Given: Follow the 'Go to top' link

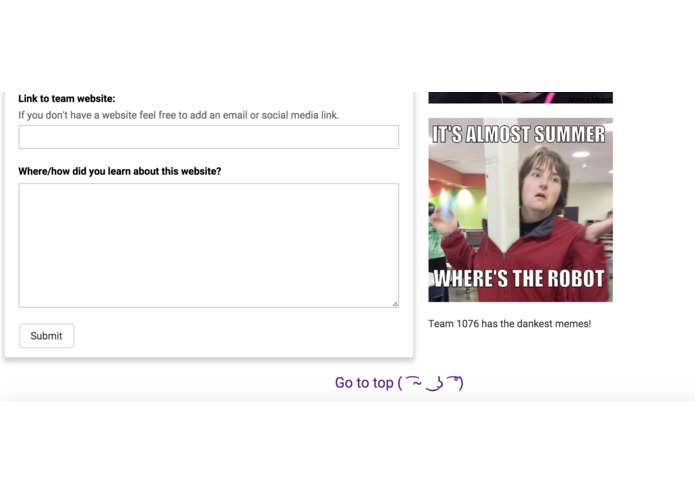Looking at the screenshot, I should point(399,383).
